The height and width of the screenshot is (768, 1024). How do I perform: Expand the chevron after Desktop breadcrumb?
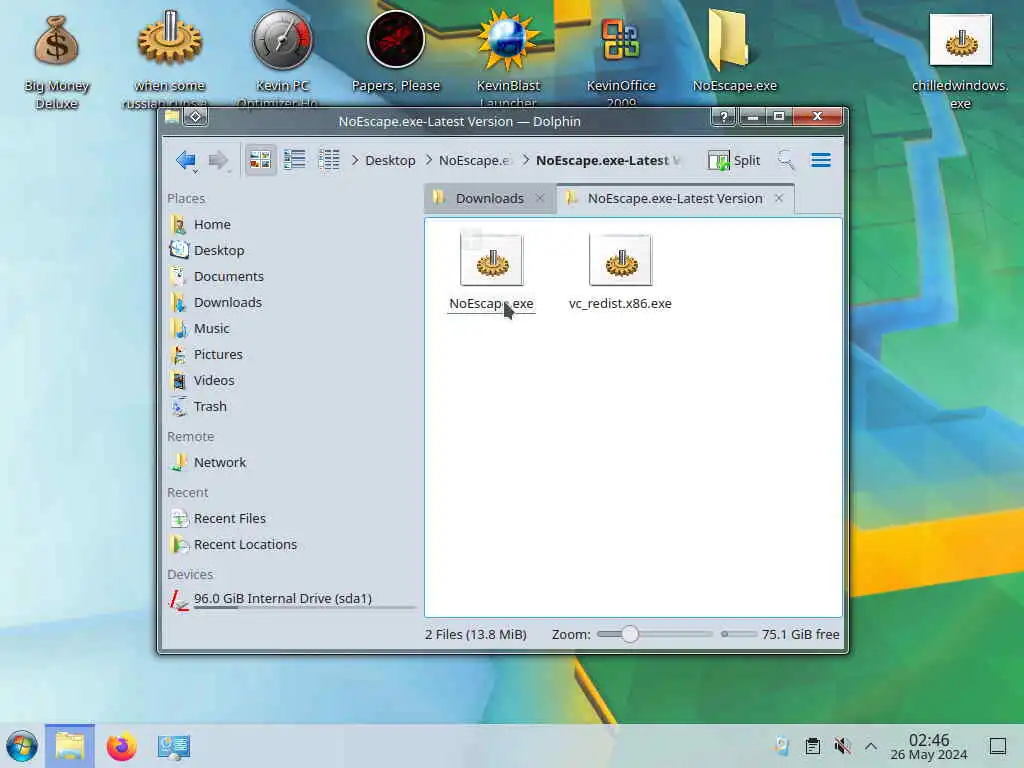click(x=428, y=160)
